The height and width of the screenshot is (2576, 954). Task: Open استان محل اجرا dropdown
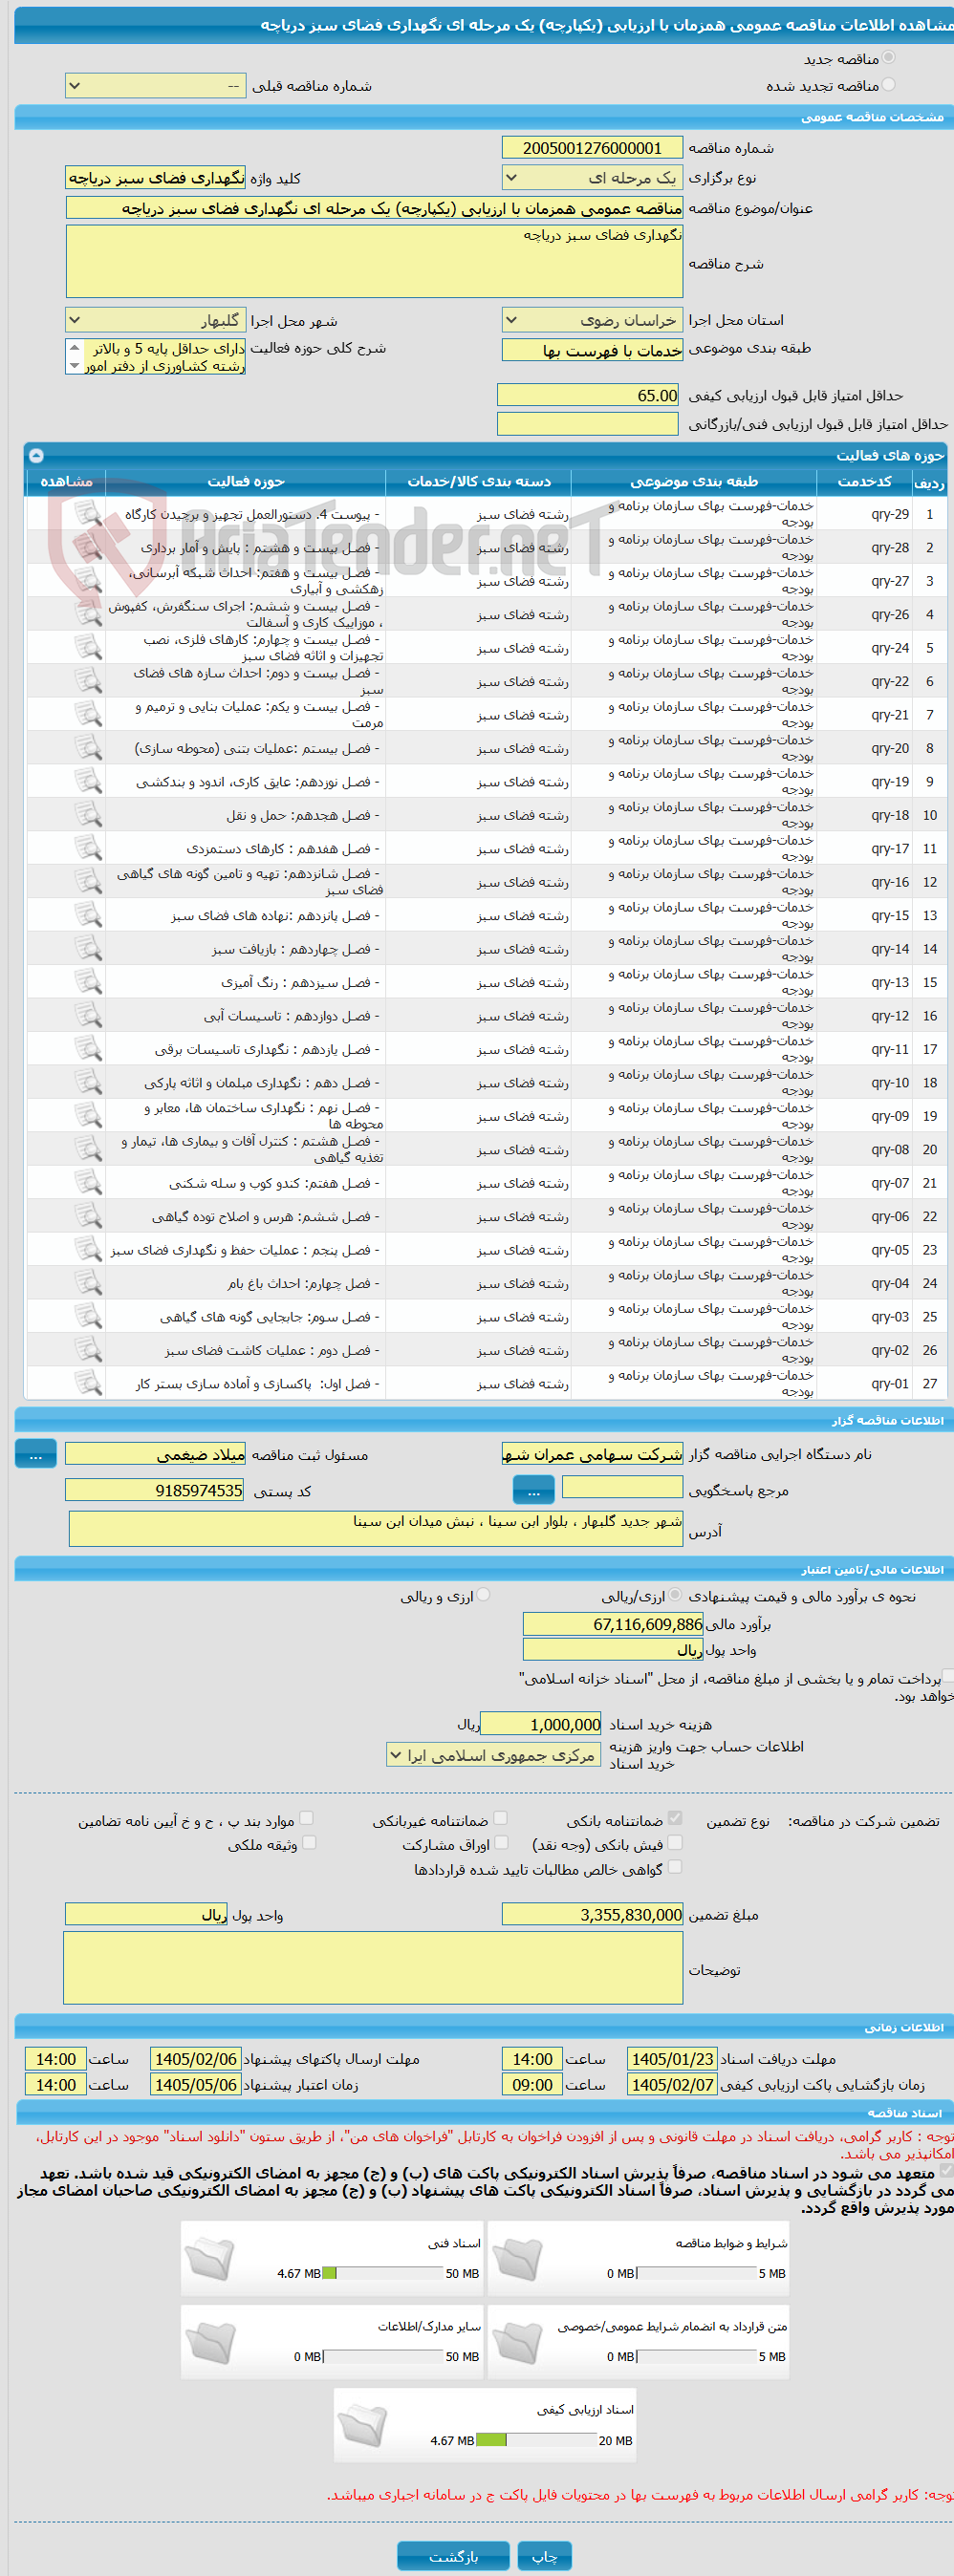tap(592, 321)
